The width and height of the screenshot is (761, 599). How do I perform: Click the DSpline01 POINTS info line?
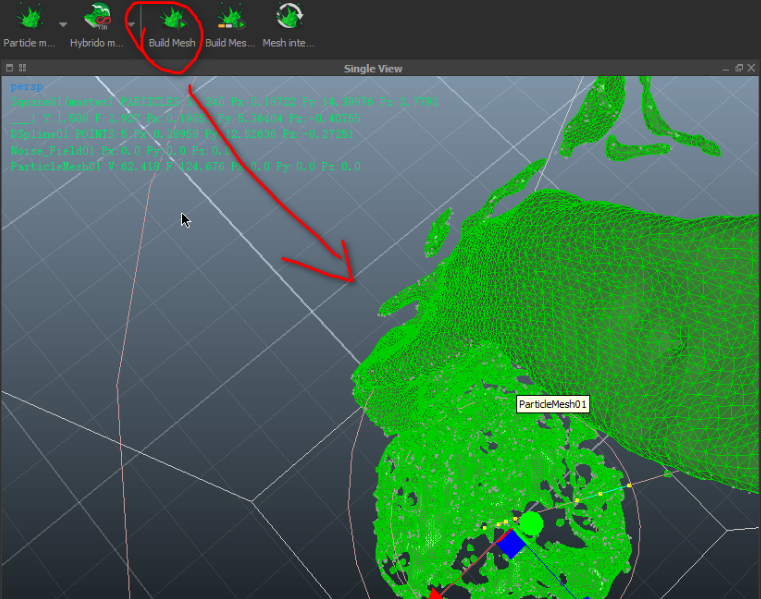pyautogui.click(x=182, y=134)
